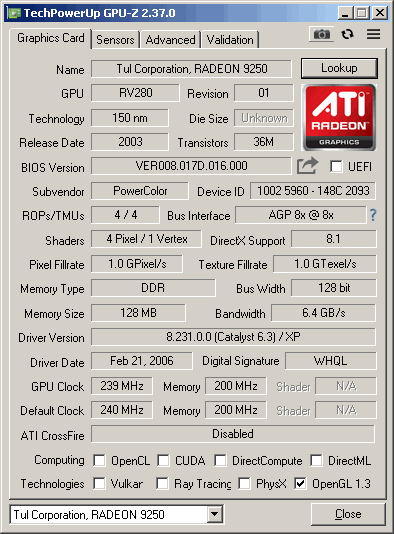
Task: Click the Bus Interface question mark
Action: (x=373, y=215)
